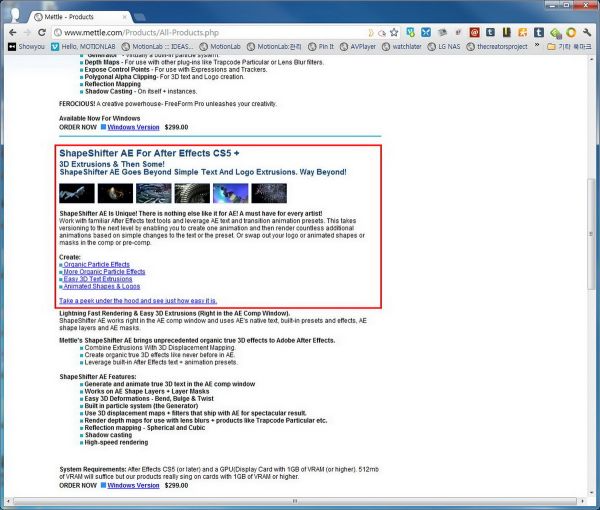This screenshot has width=600, height=510.
Task: Open the sixth ShapeShifter thumbnail image
Action: 269,193
